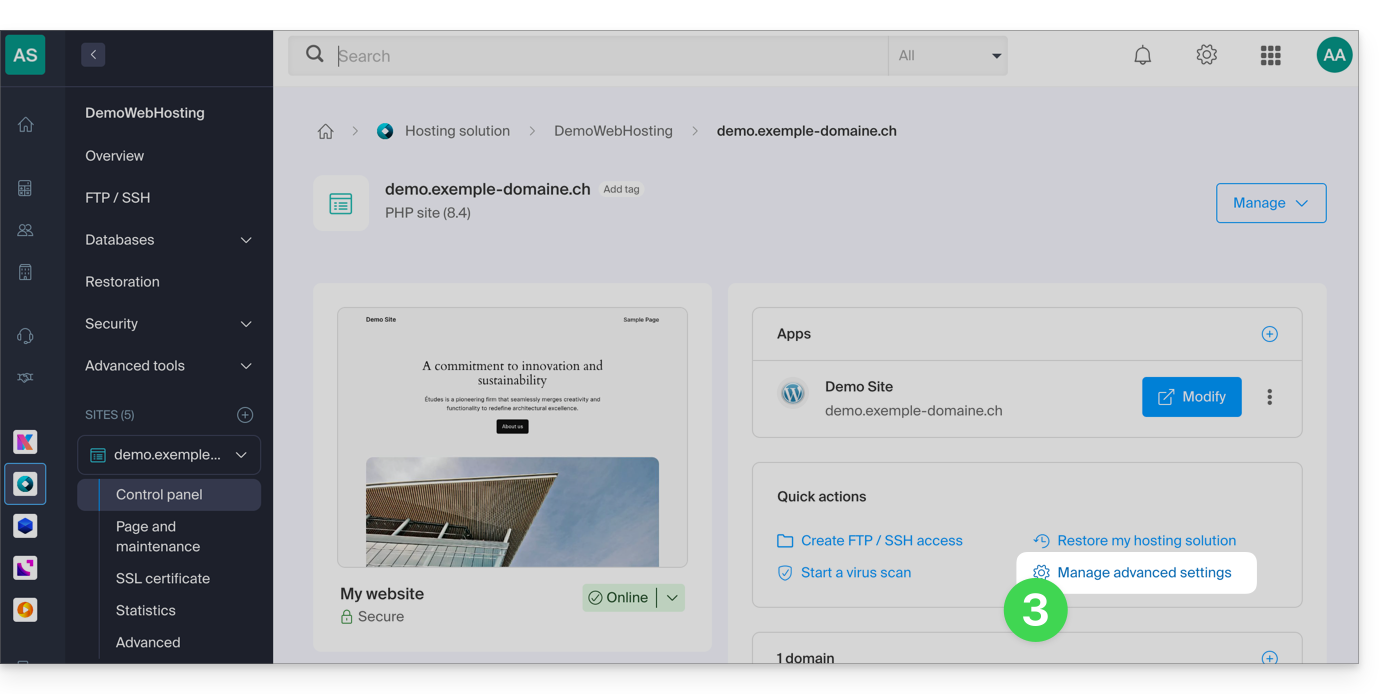This screenshot has width=1389, height=694.
Task: Collapse sidebar using the back arrow button
Action: pos(93,55)
